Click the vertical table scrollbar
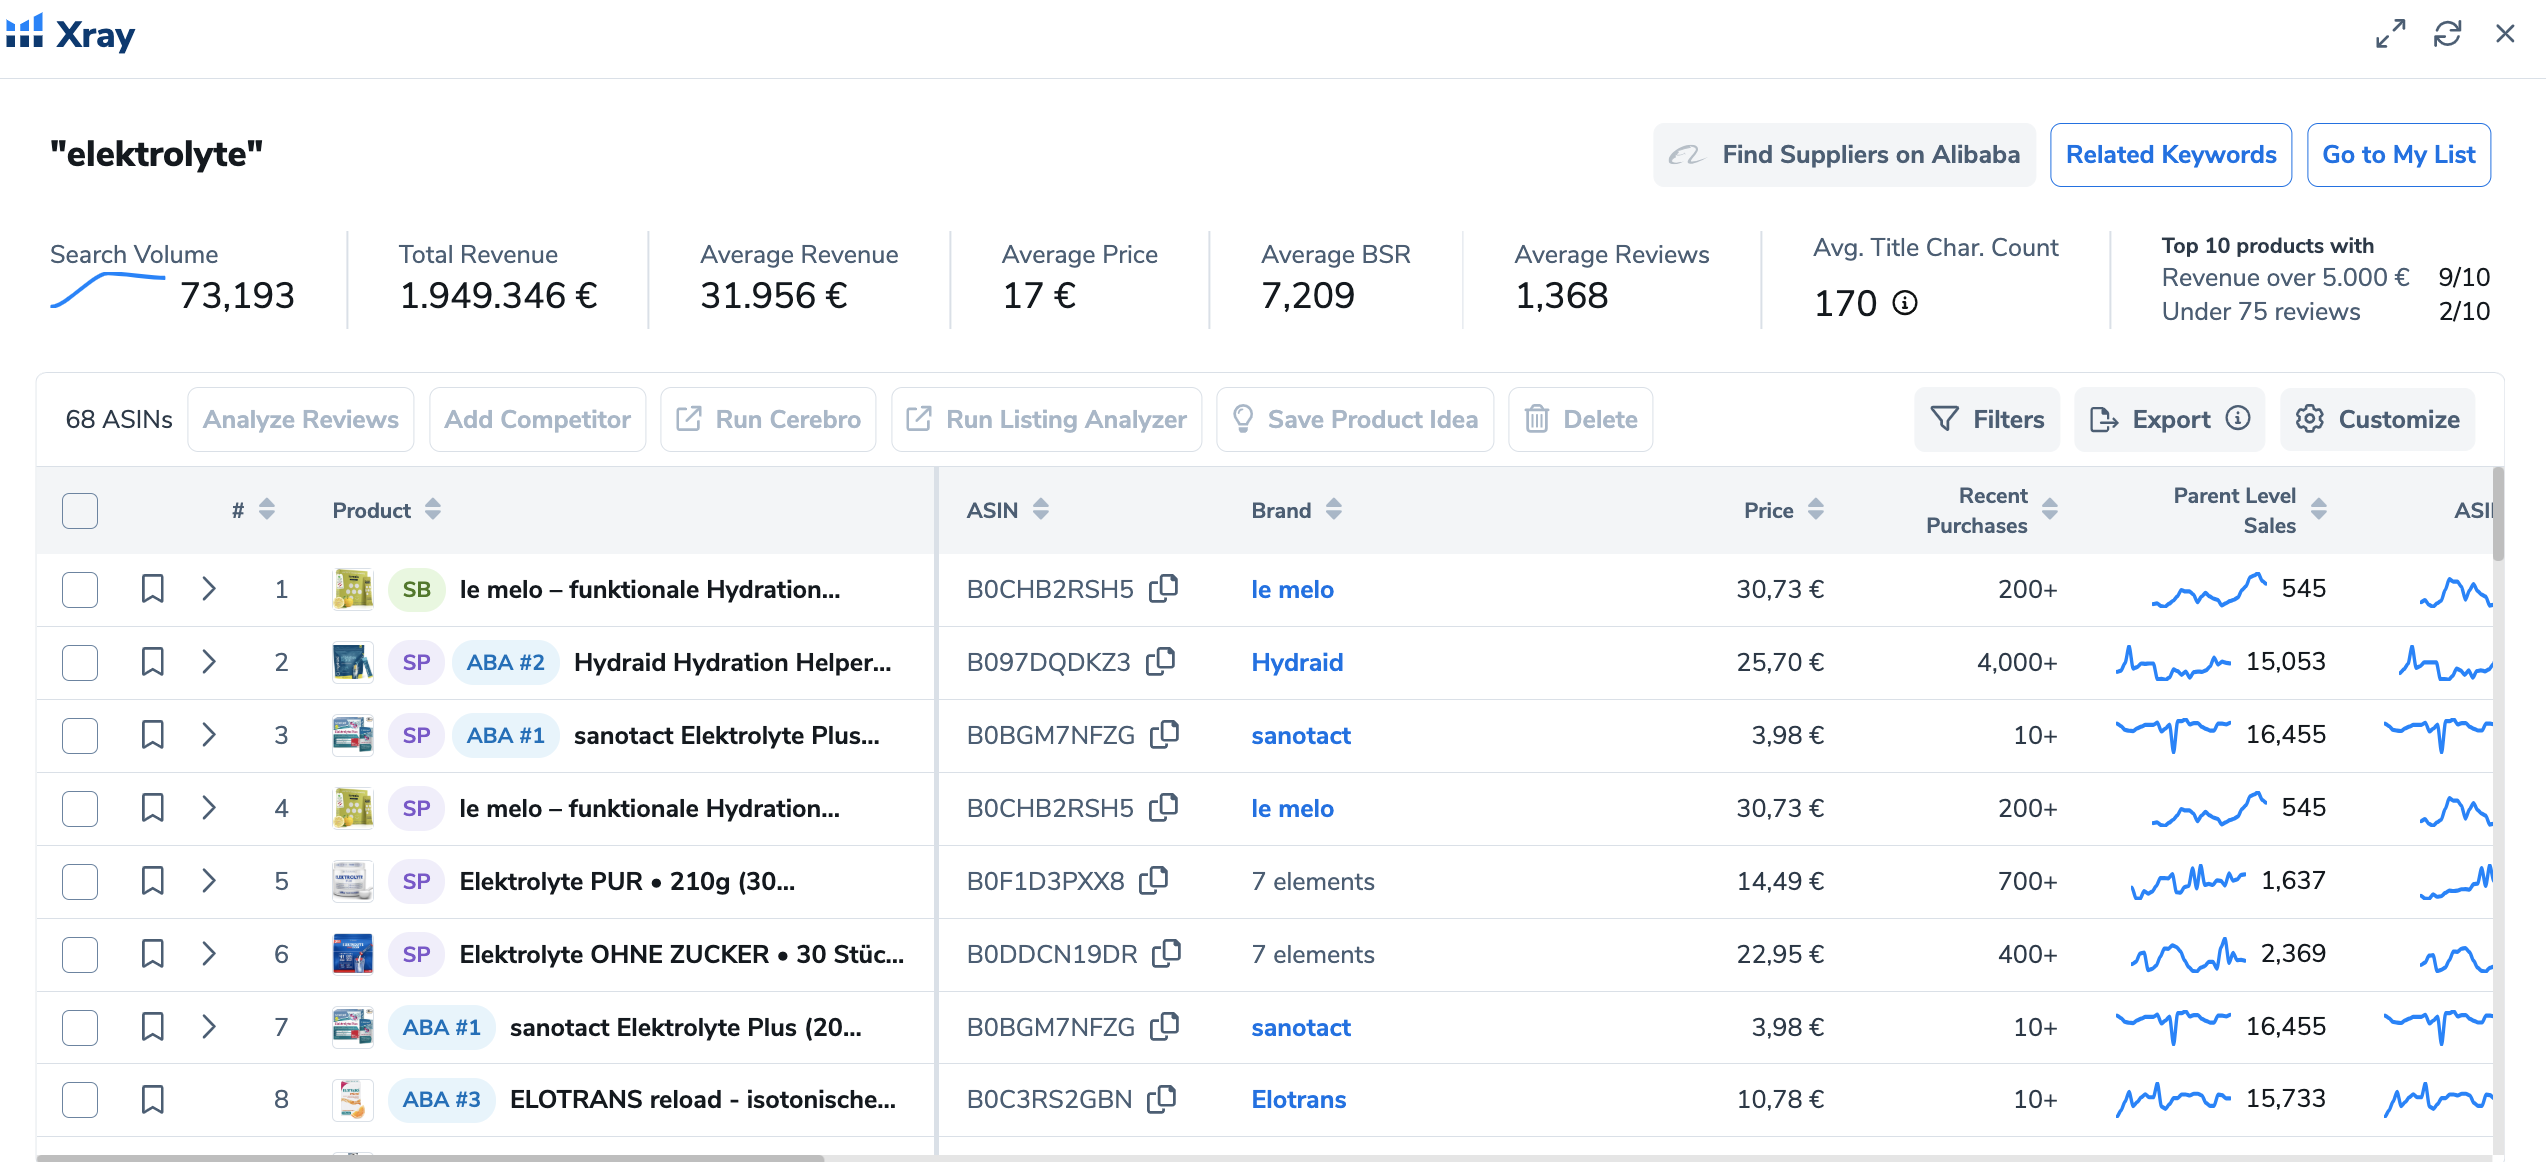 tap(2498, 514)
